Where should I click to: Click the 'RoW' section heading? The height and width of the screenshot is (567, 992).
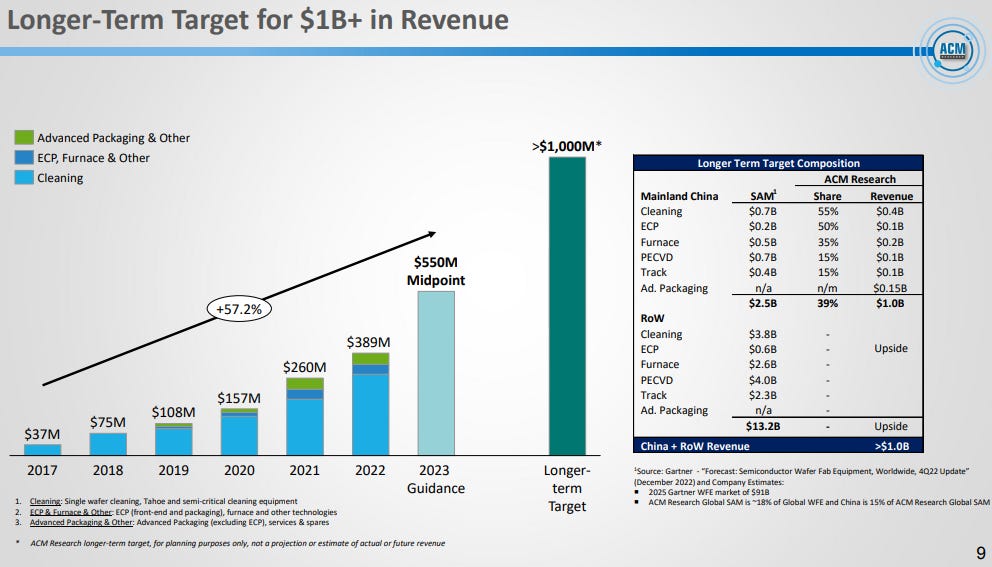(652, 318)
